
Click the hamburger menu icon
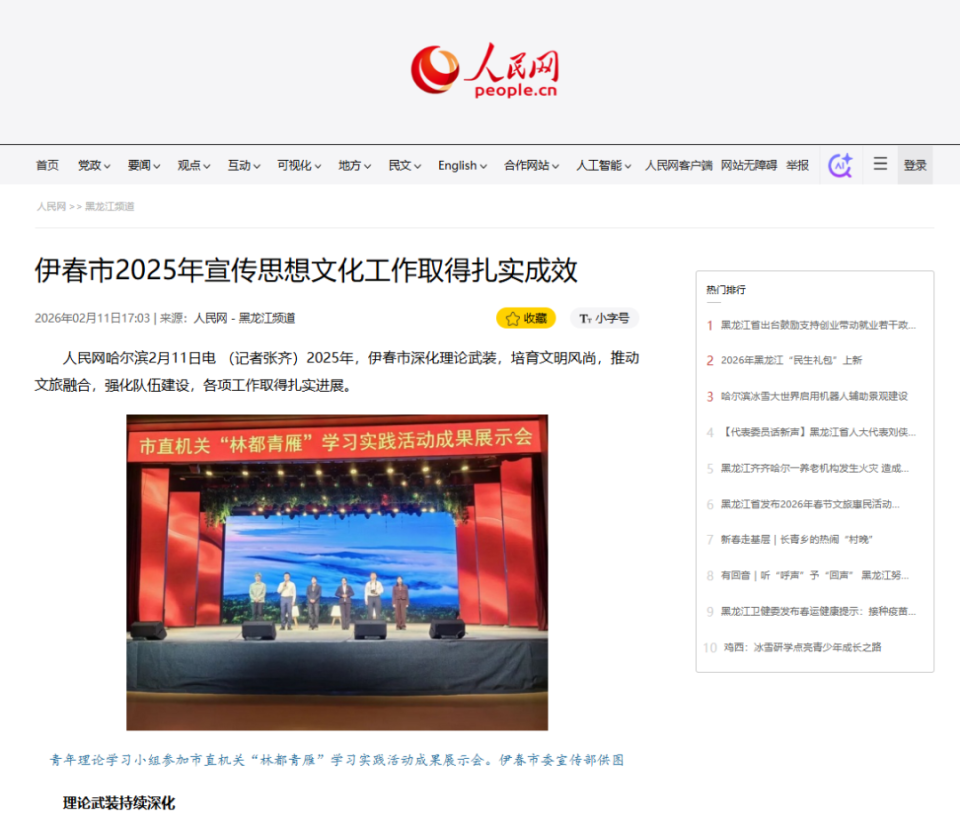click(879, 164)
